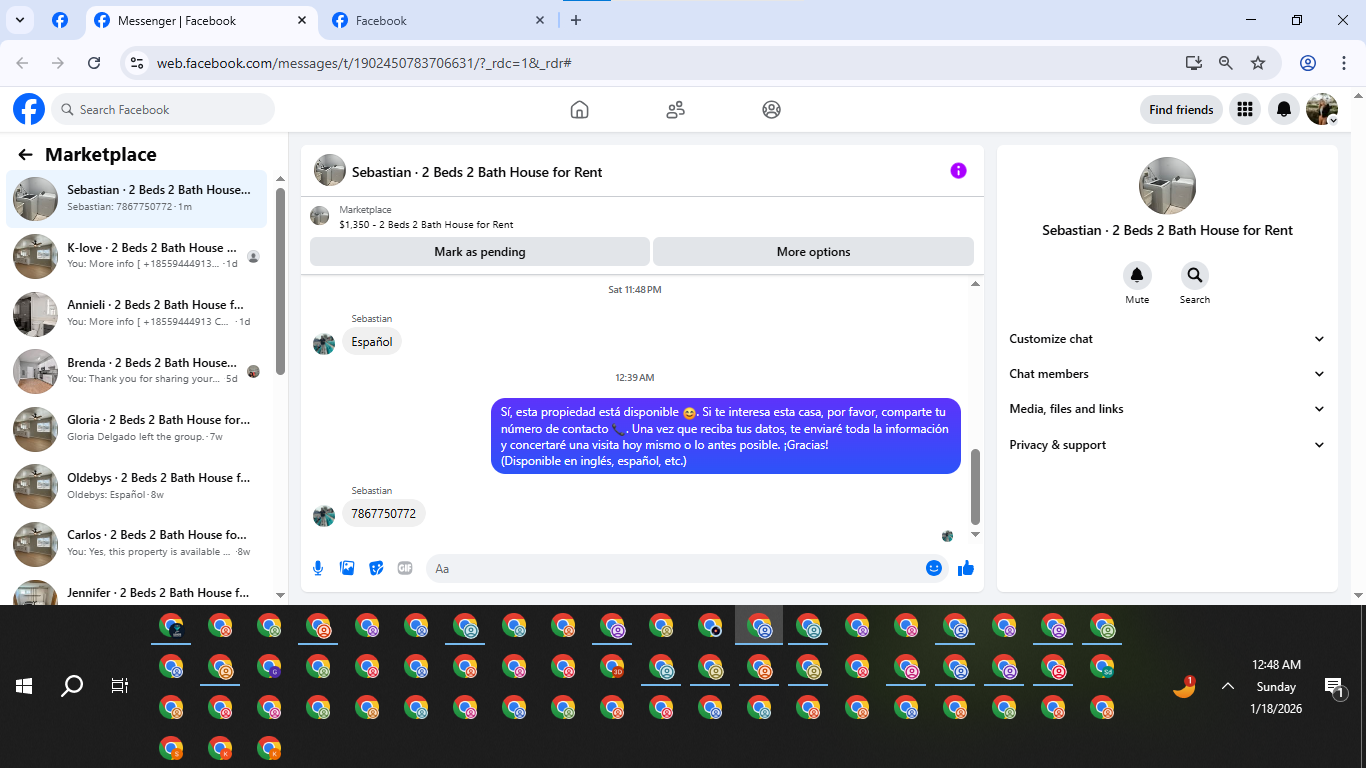Close the Messenger | Facebook tab
This screenshot has width=1366, height=768.
(x=303, y=20)
